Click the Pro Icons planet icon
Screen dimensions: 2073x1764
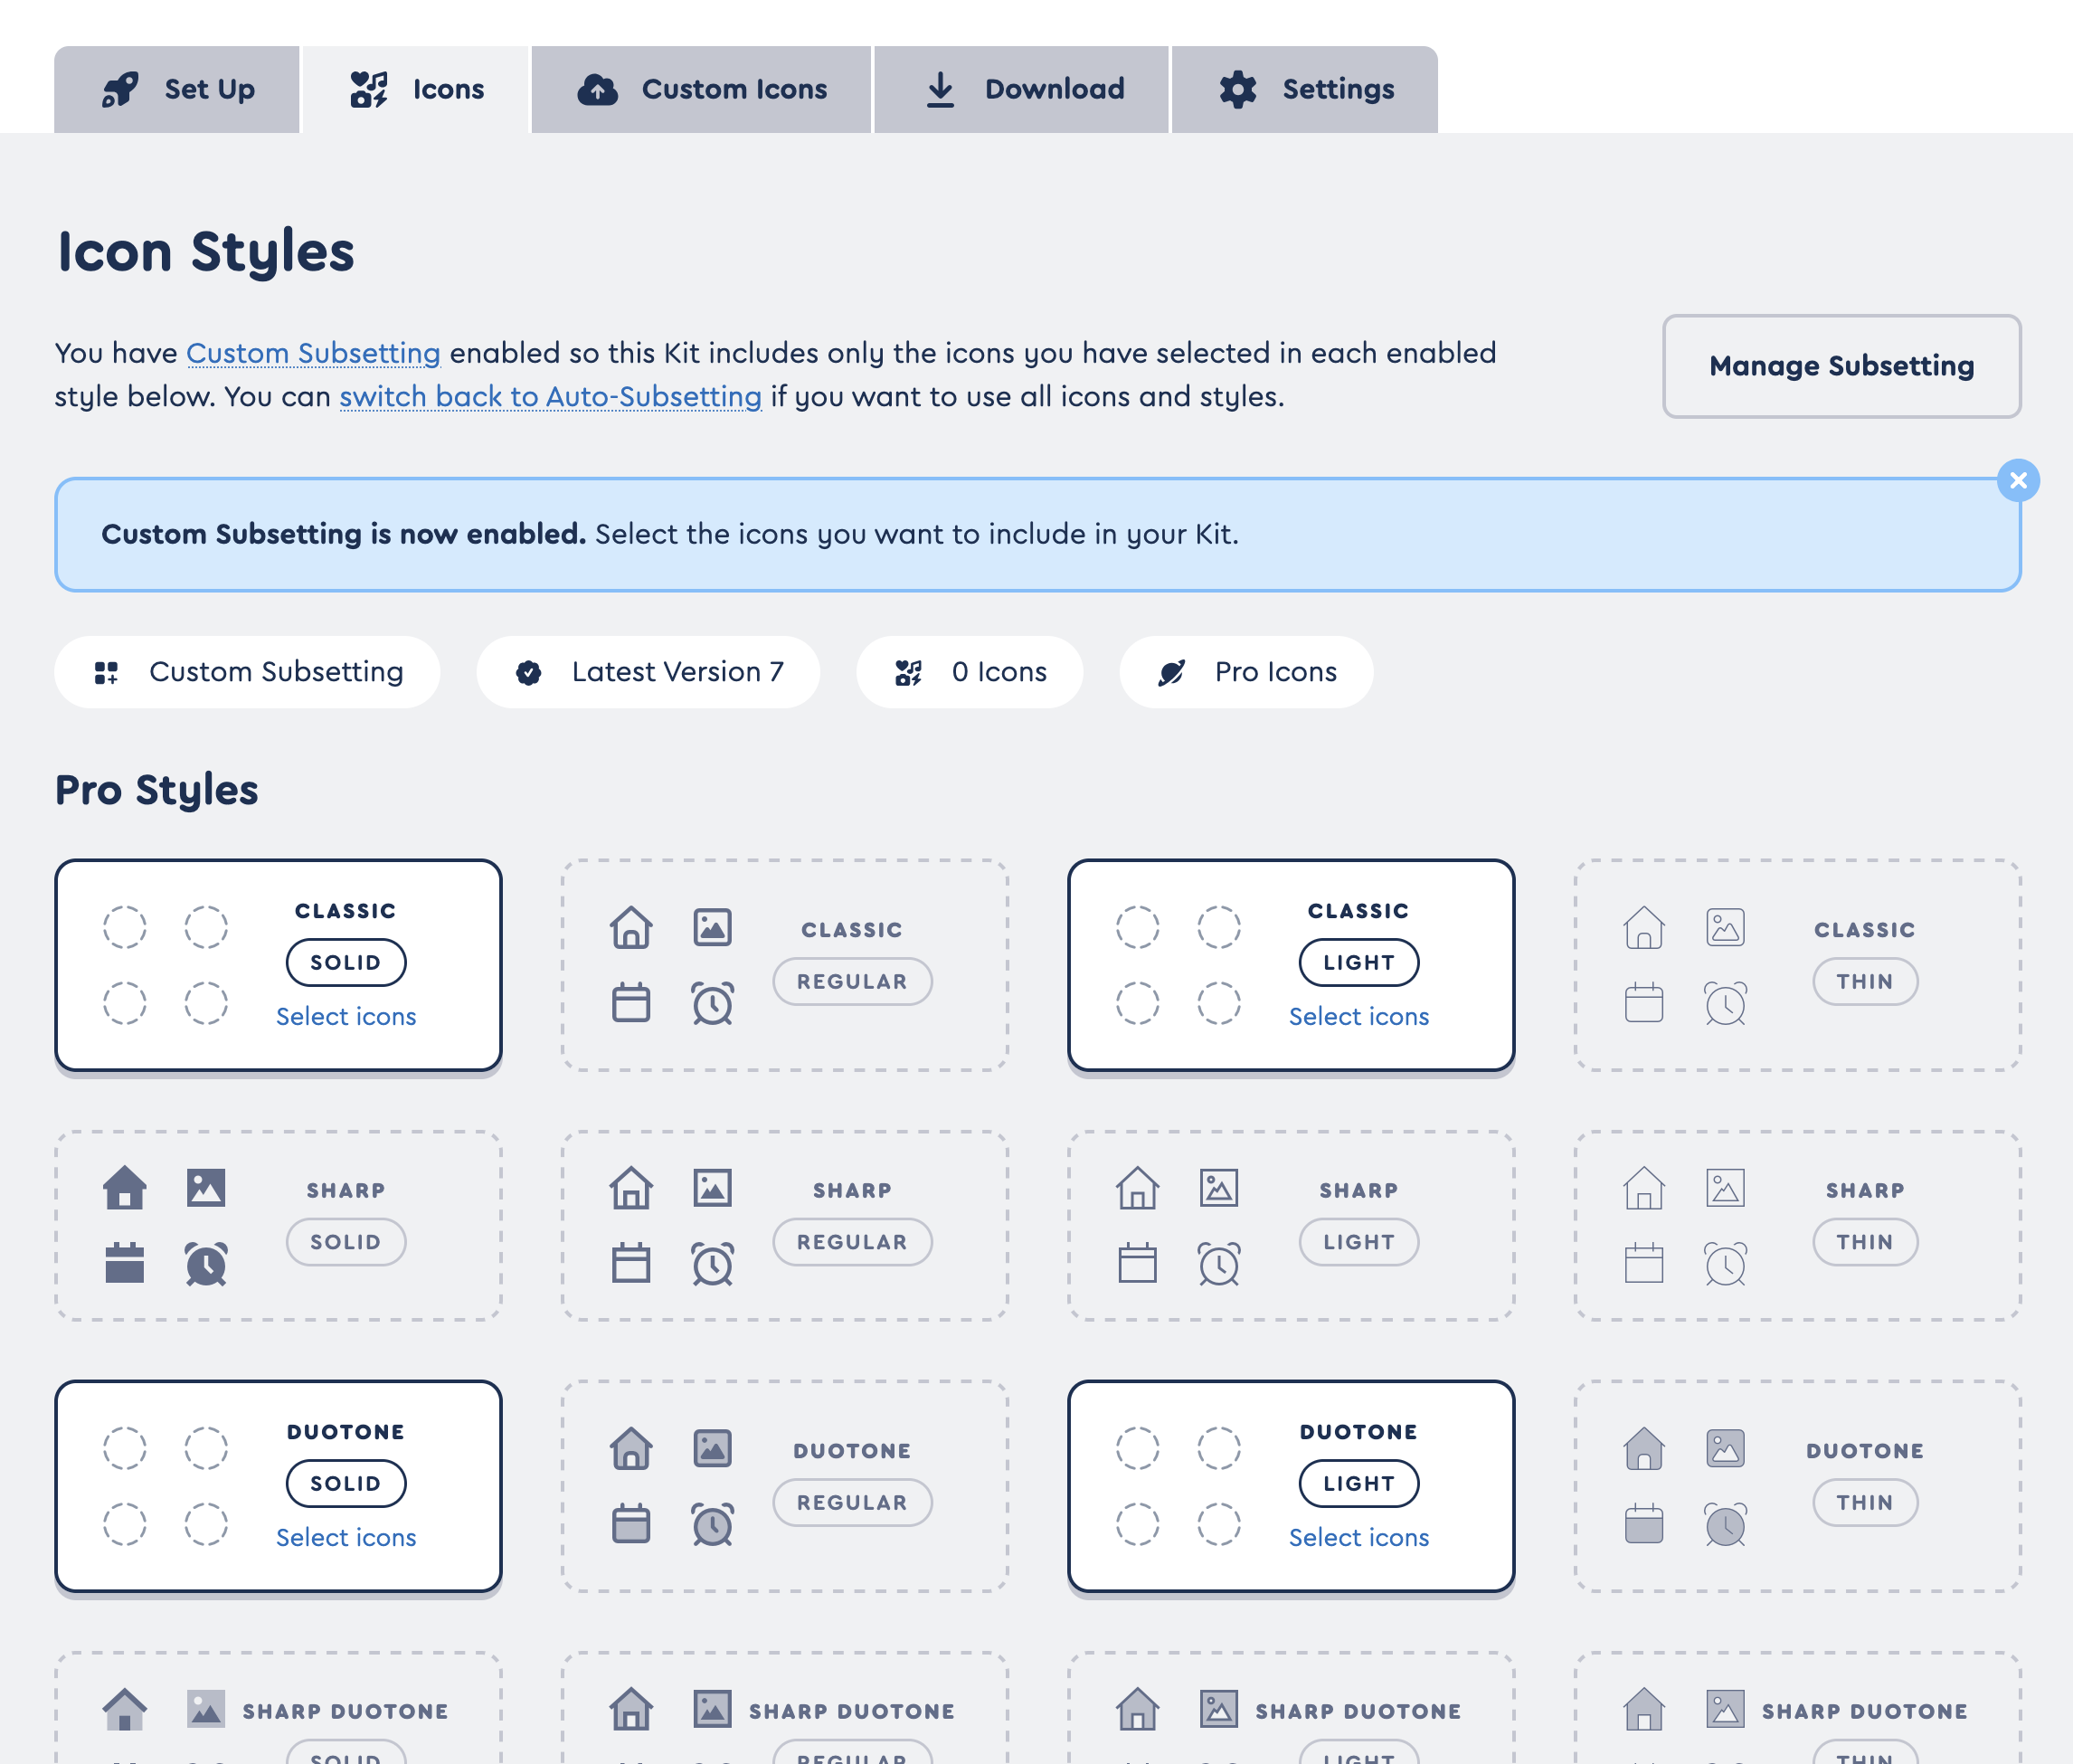1171,672
